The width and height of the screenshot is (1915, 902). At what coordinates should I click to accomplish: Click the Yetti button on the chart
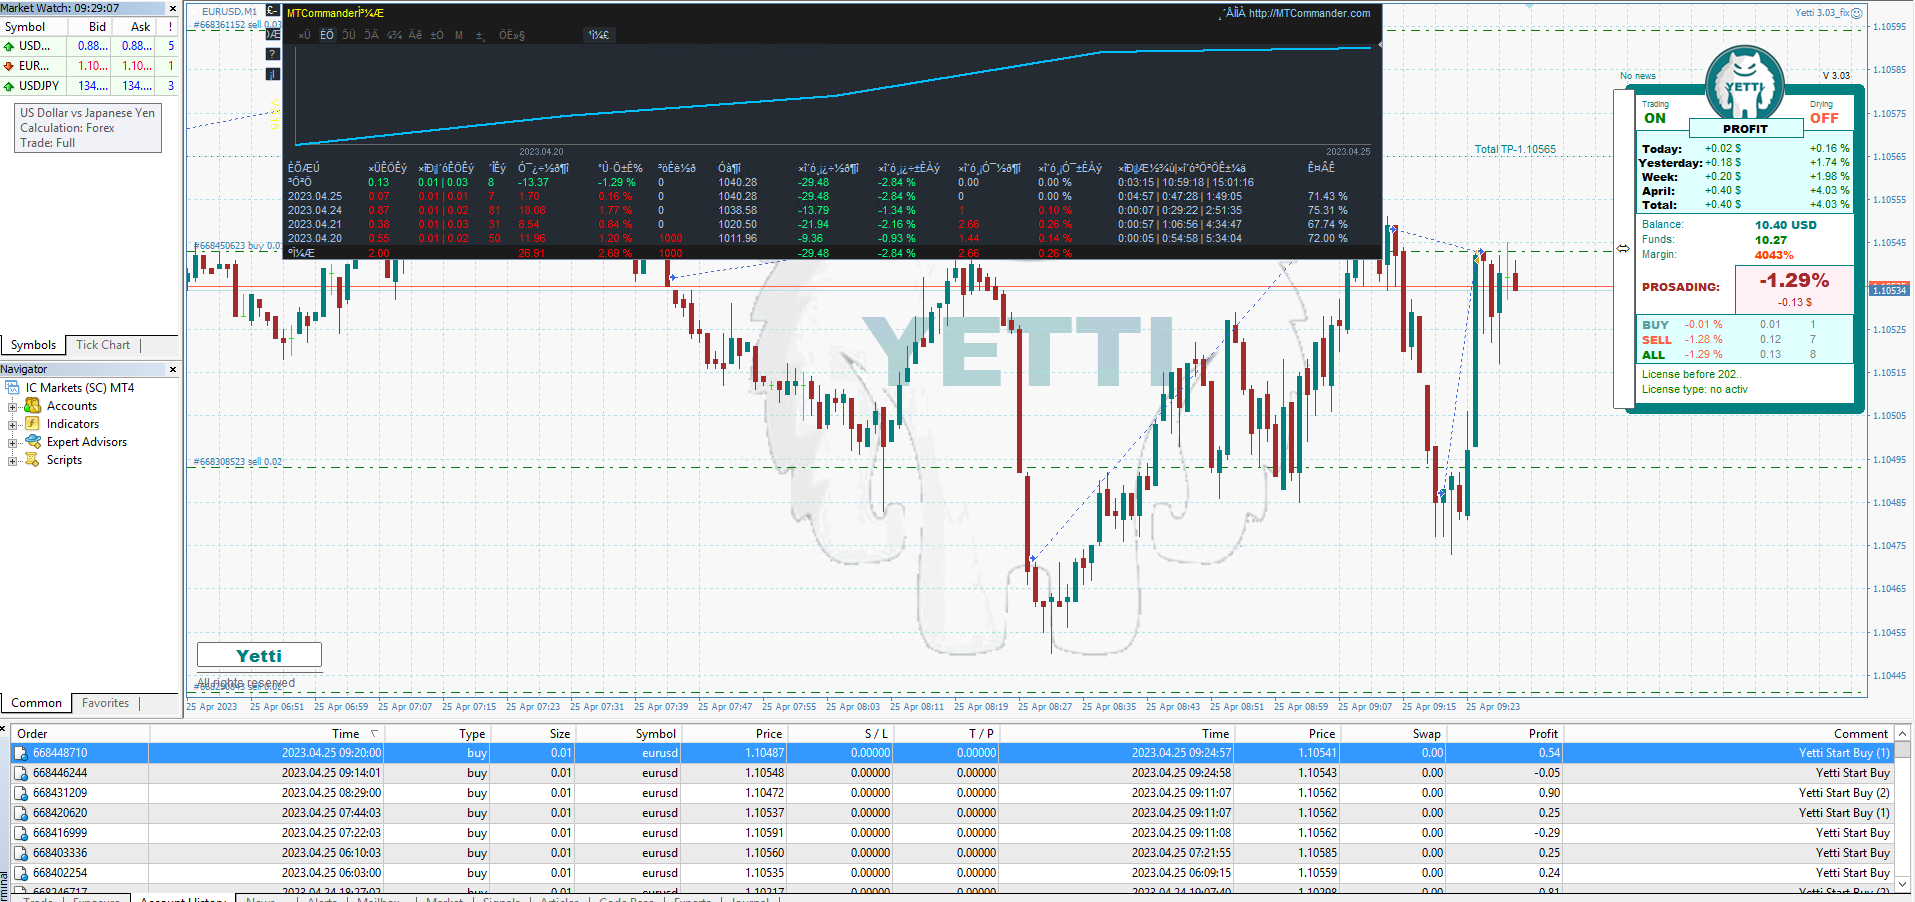[259, 655]
